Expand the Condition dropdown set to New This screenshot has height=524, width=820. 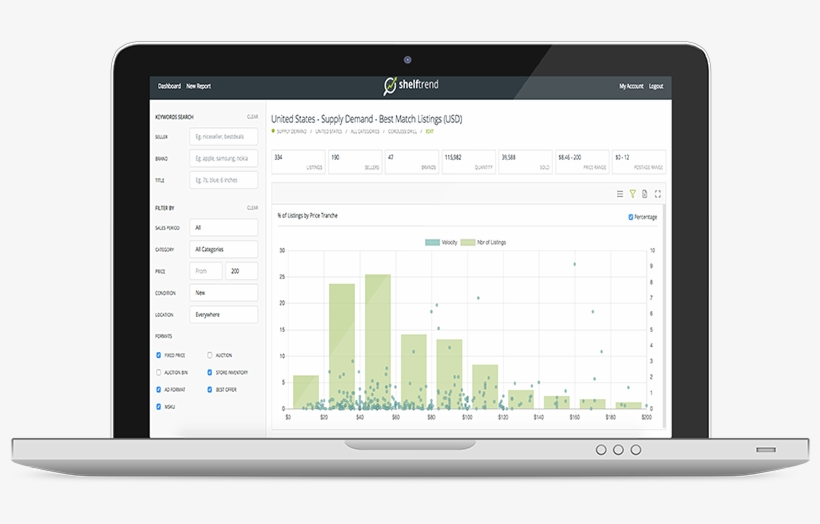point(224,293)
